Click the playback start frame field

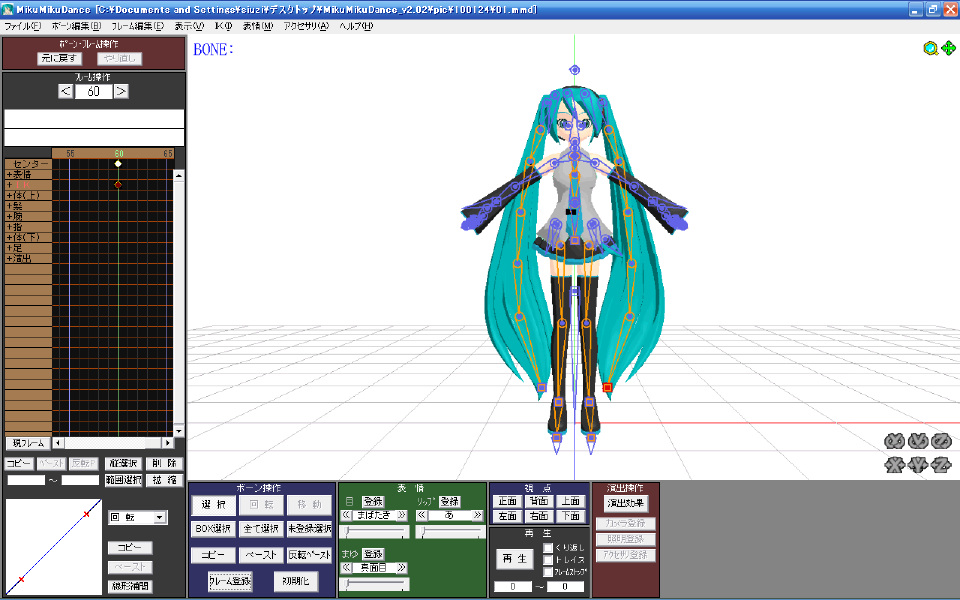(x=513, y=587)
